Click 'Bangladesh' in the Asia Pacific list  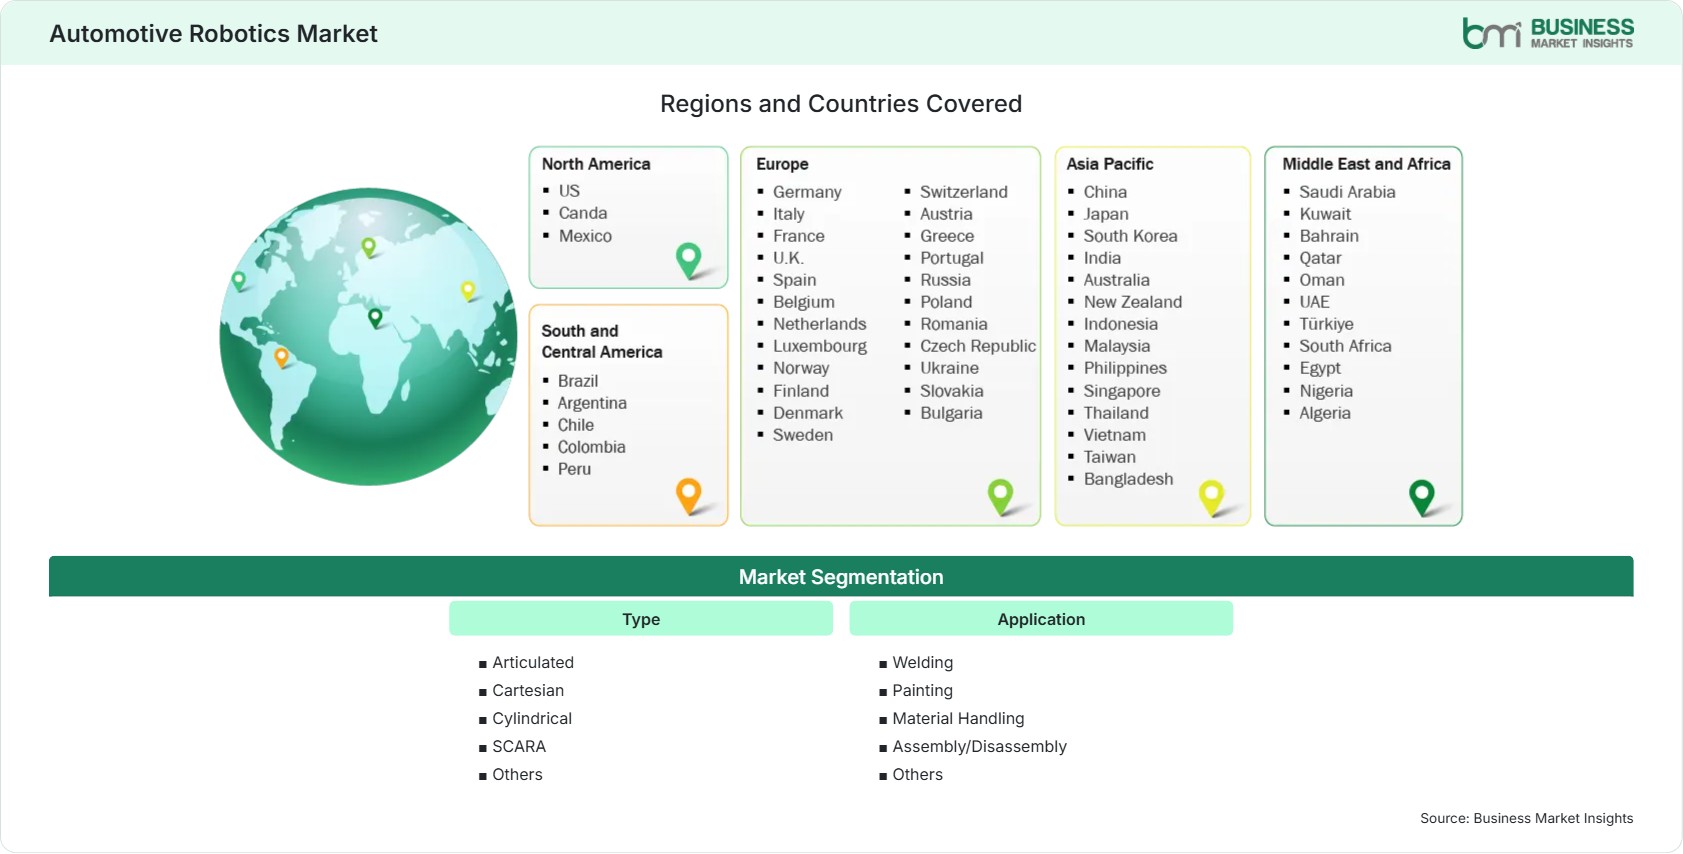pyautogui.click(x=1129, y=479)
